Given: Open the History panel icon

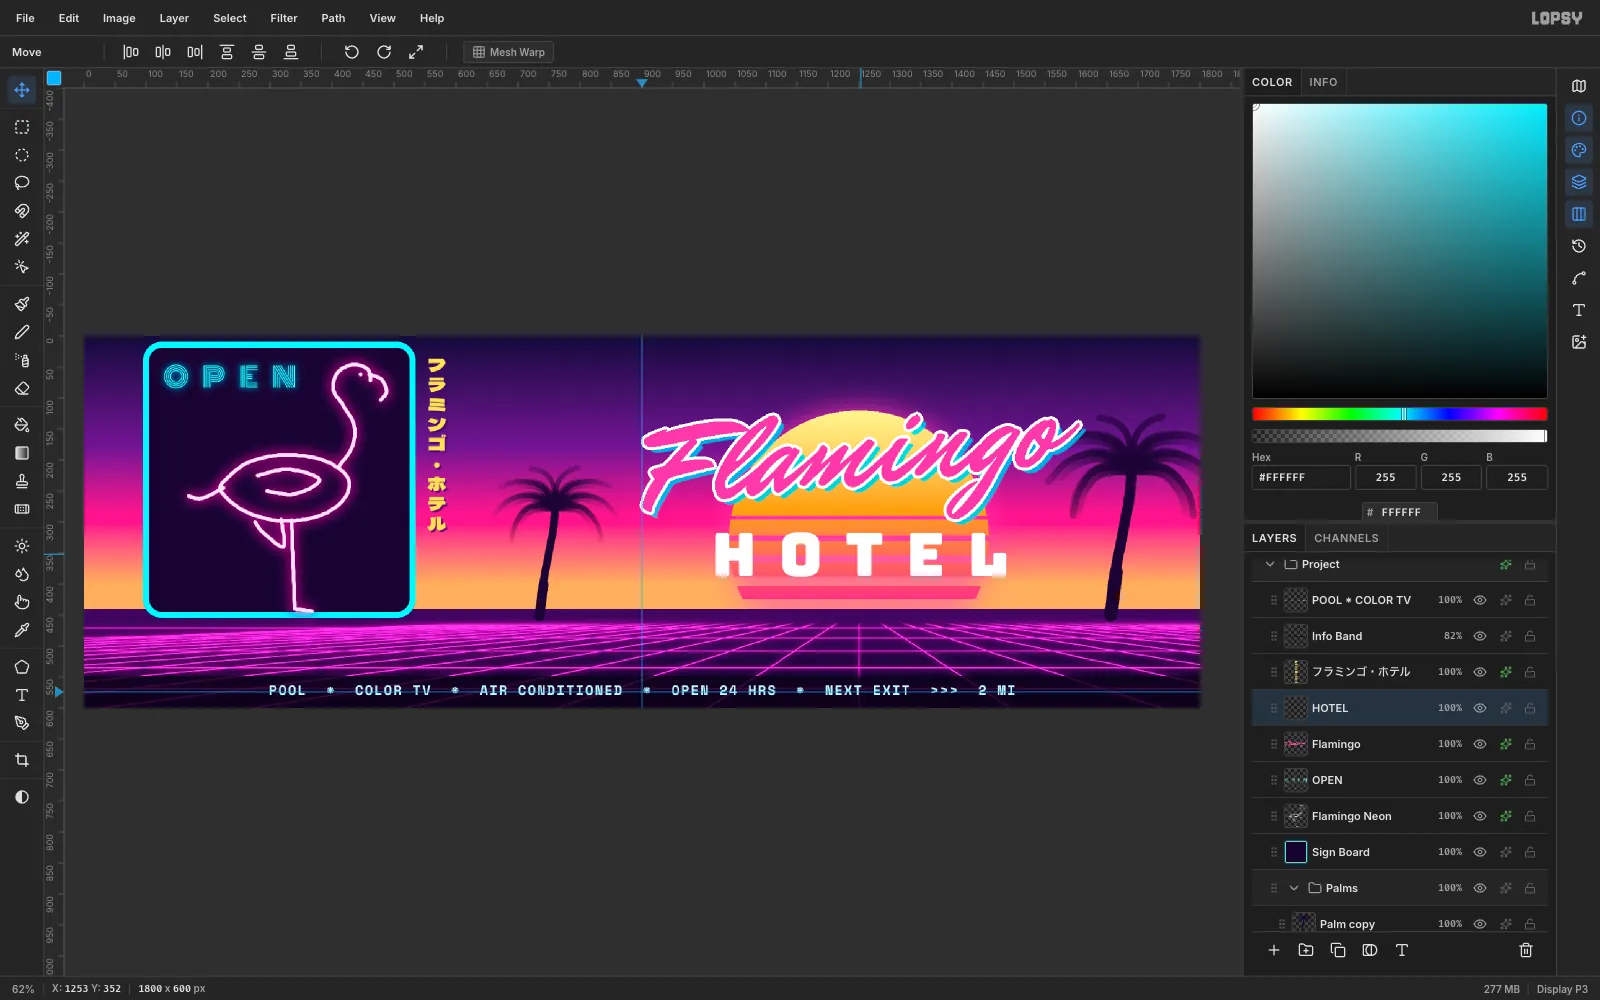Looking at the screenshot, I should [1579, 246].
